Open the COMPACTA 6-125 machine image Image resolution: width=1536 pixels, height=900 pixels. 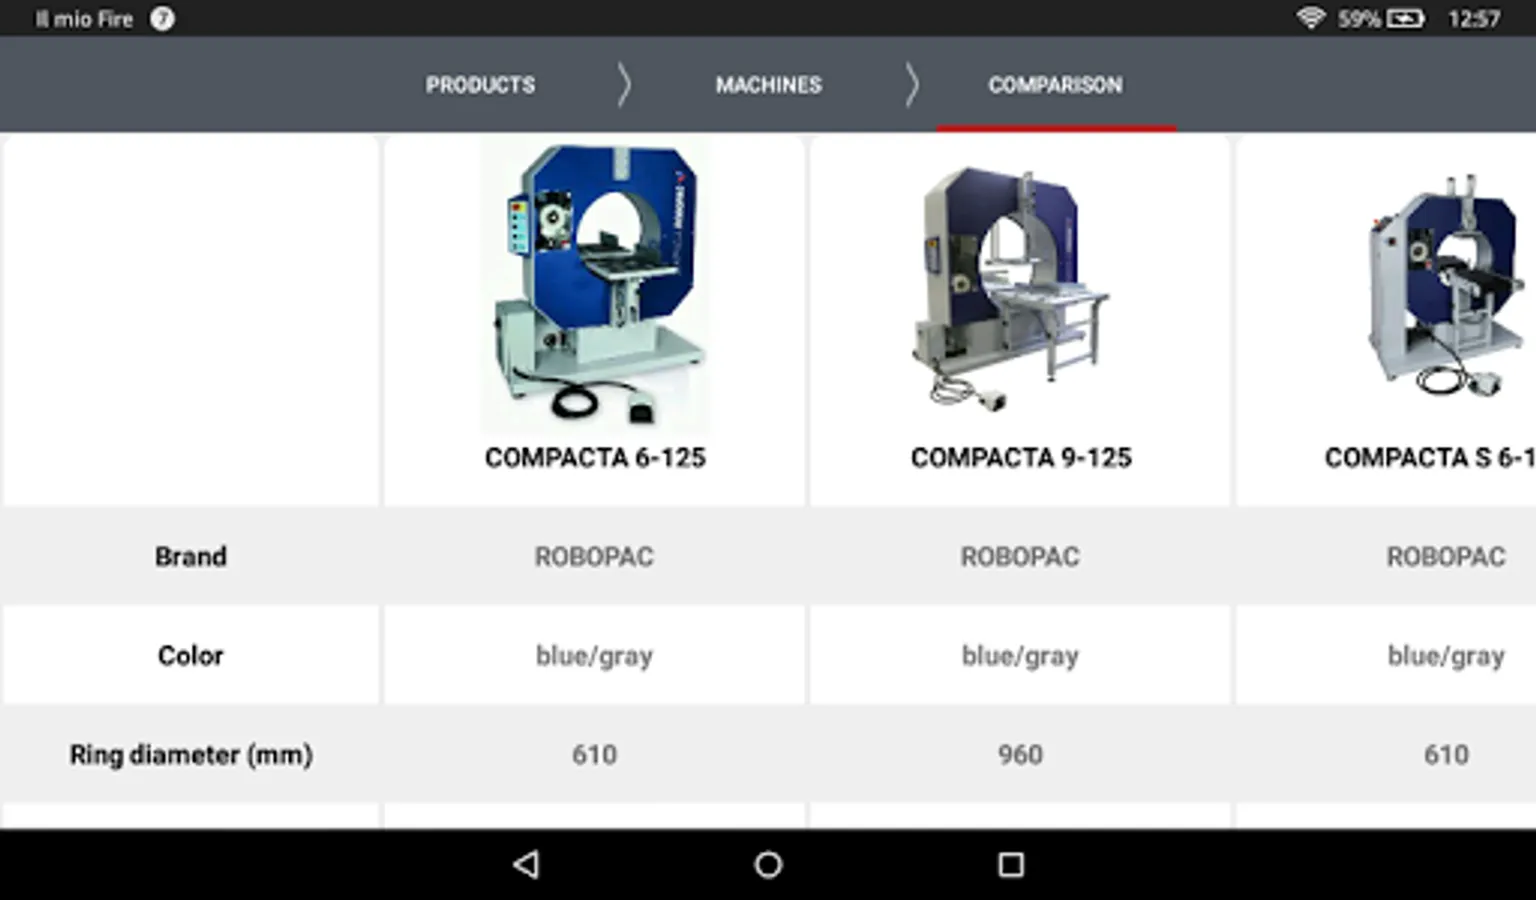click(596, 285)
